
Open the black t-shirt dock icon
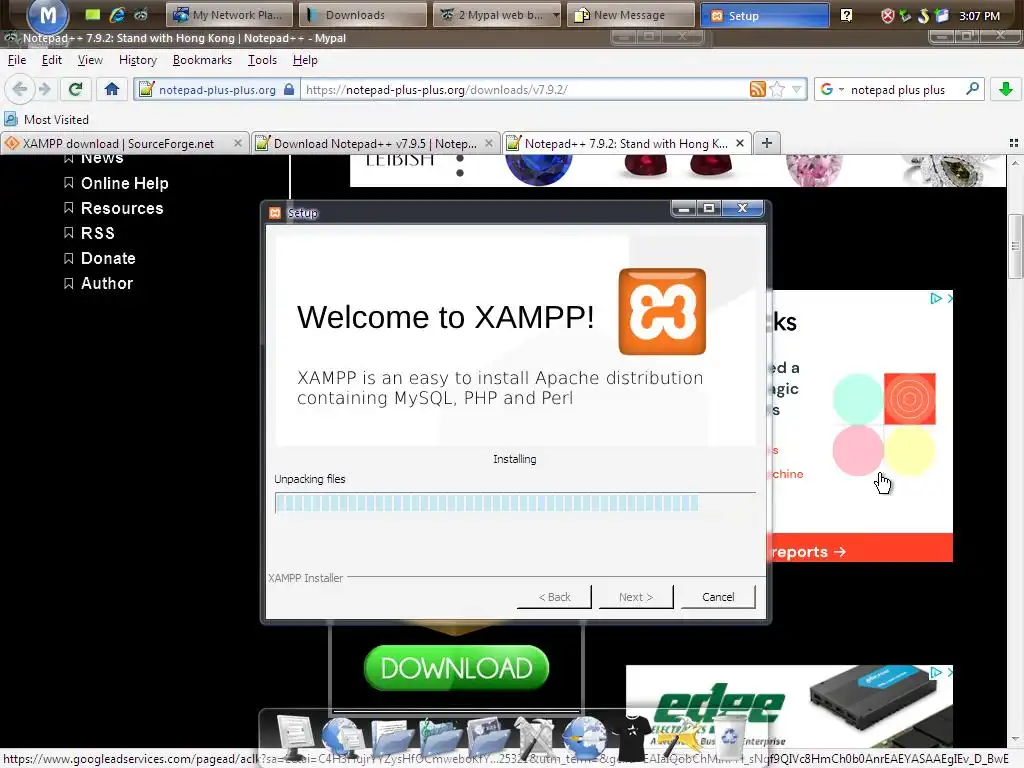tap(632, 738)
